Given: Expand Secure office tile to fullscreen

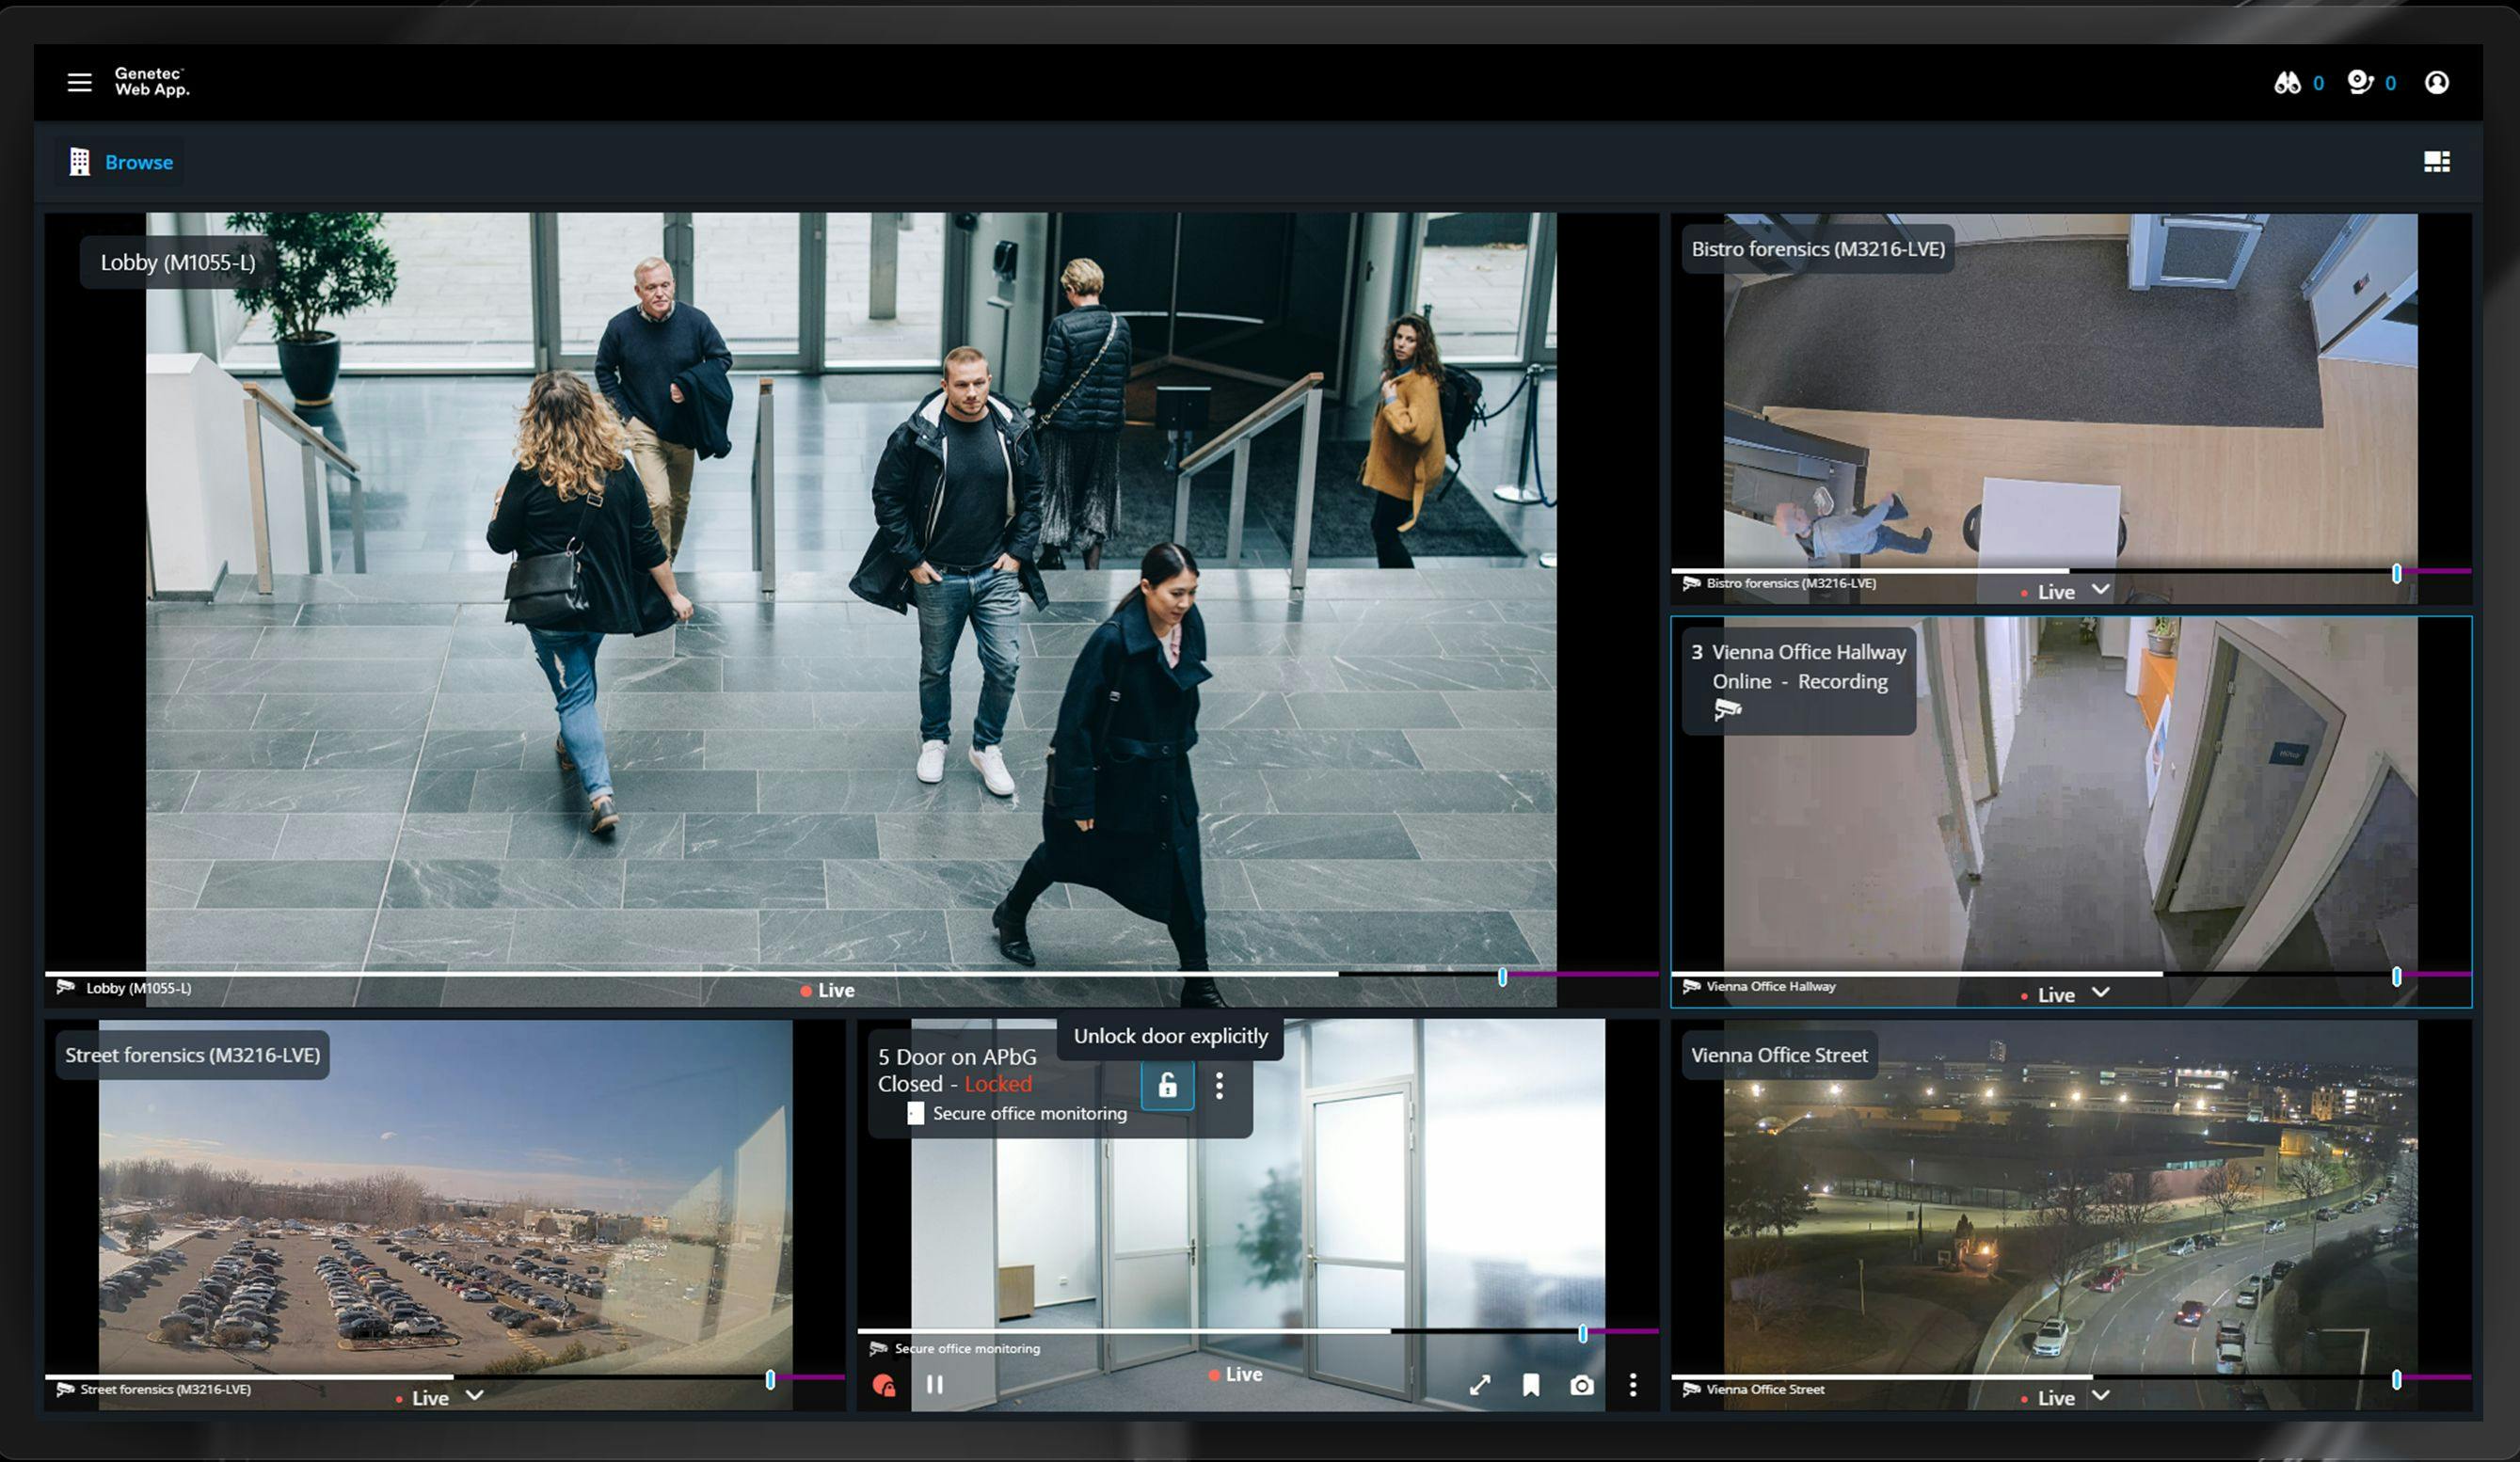Looking at the screenshot, I should (1480, 1385).
